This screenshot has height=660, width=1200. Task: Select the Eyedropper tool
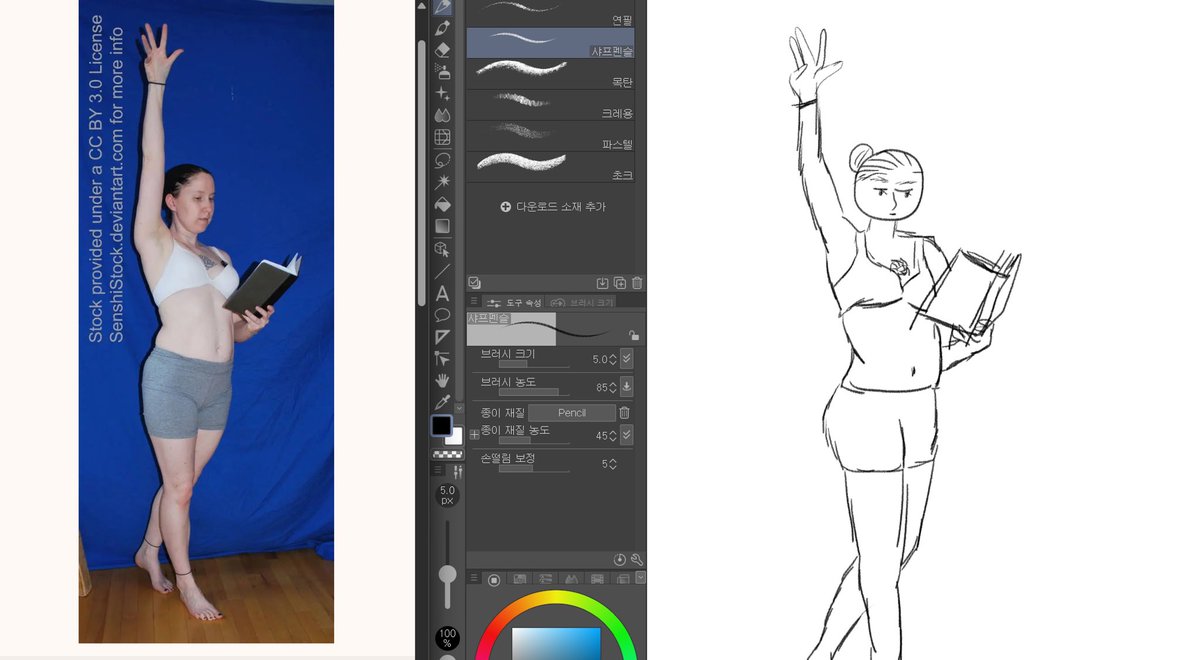click(x=442, y=402)
